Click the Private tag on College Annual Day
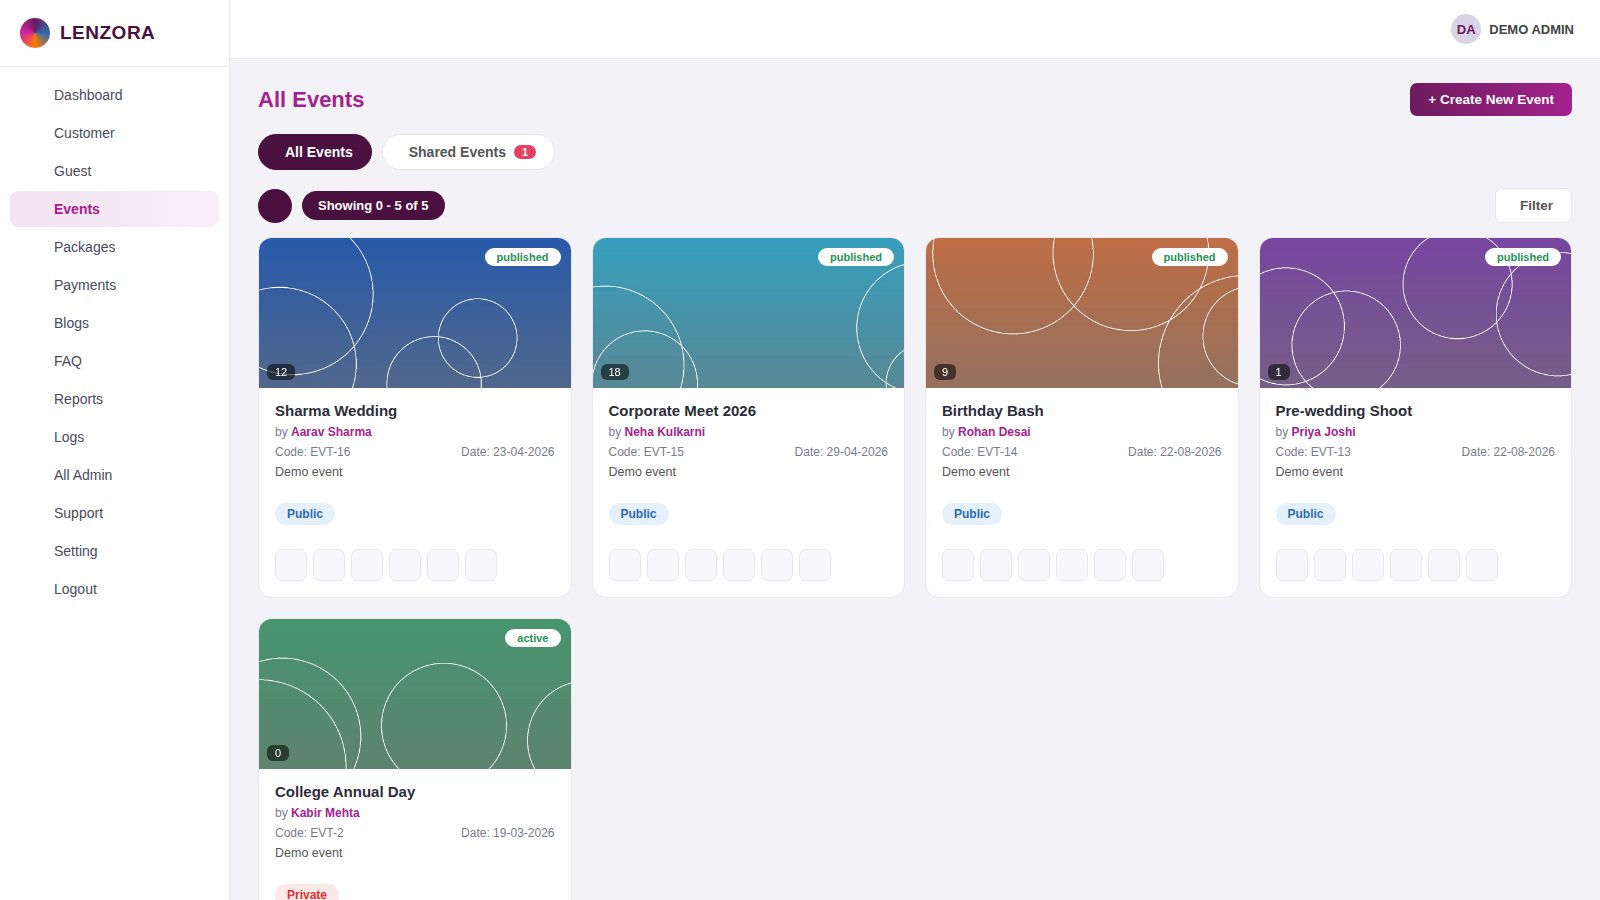Viewport: 1600px width, 900px height. pyautogui.click(x=306, y=894)
